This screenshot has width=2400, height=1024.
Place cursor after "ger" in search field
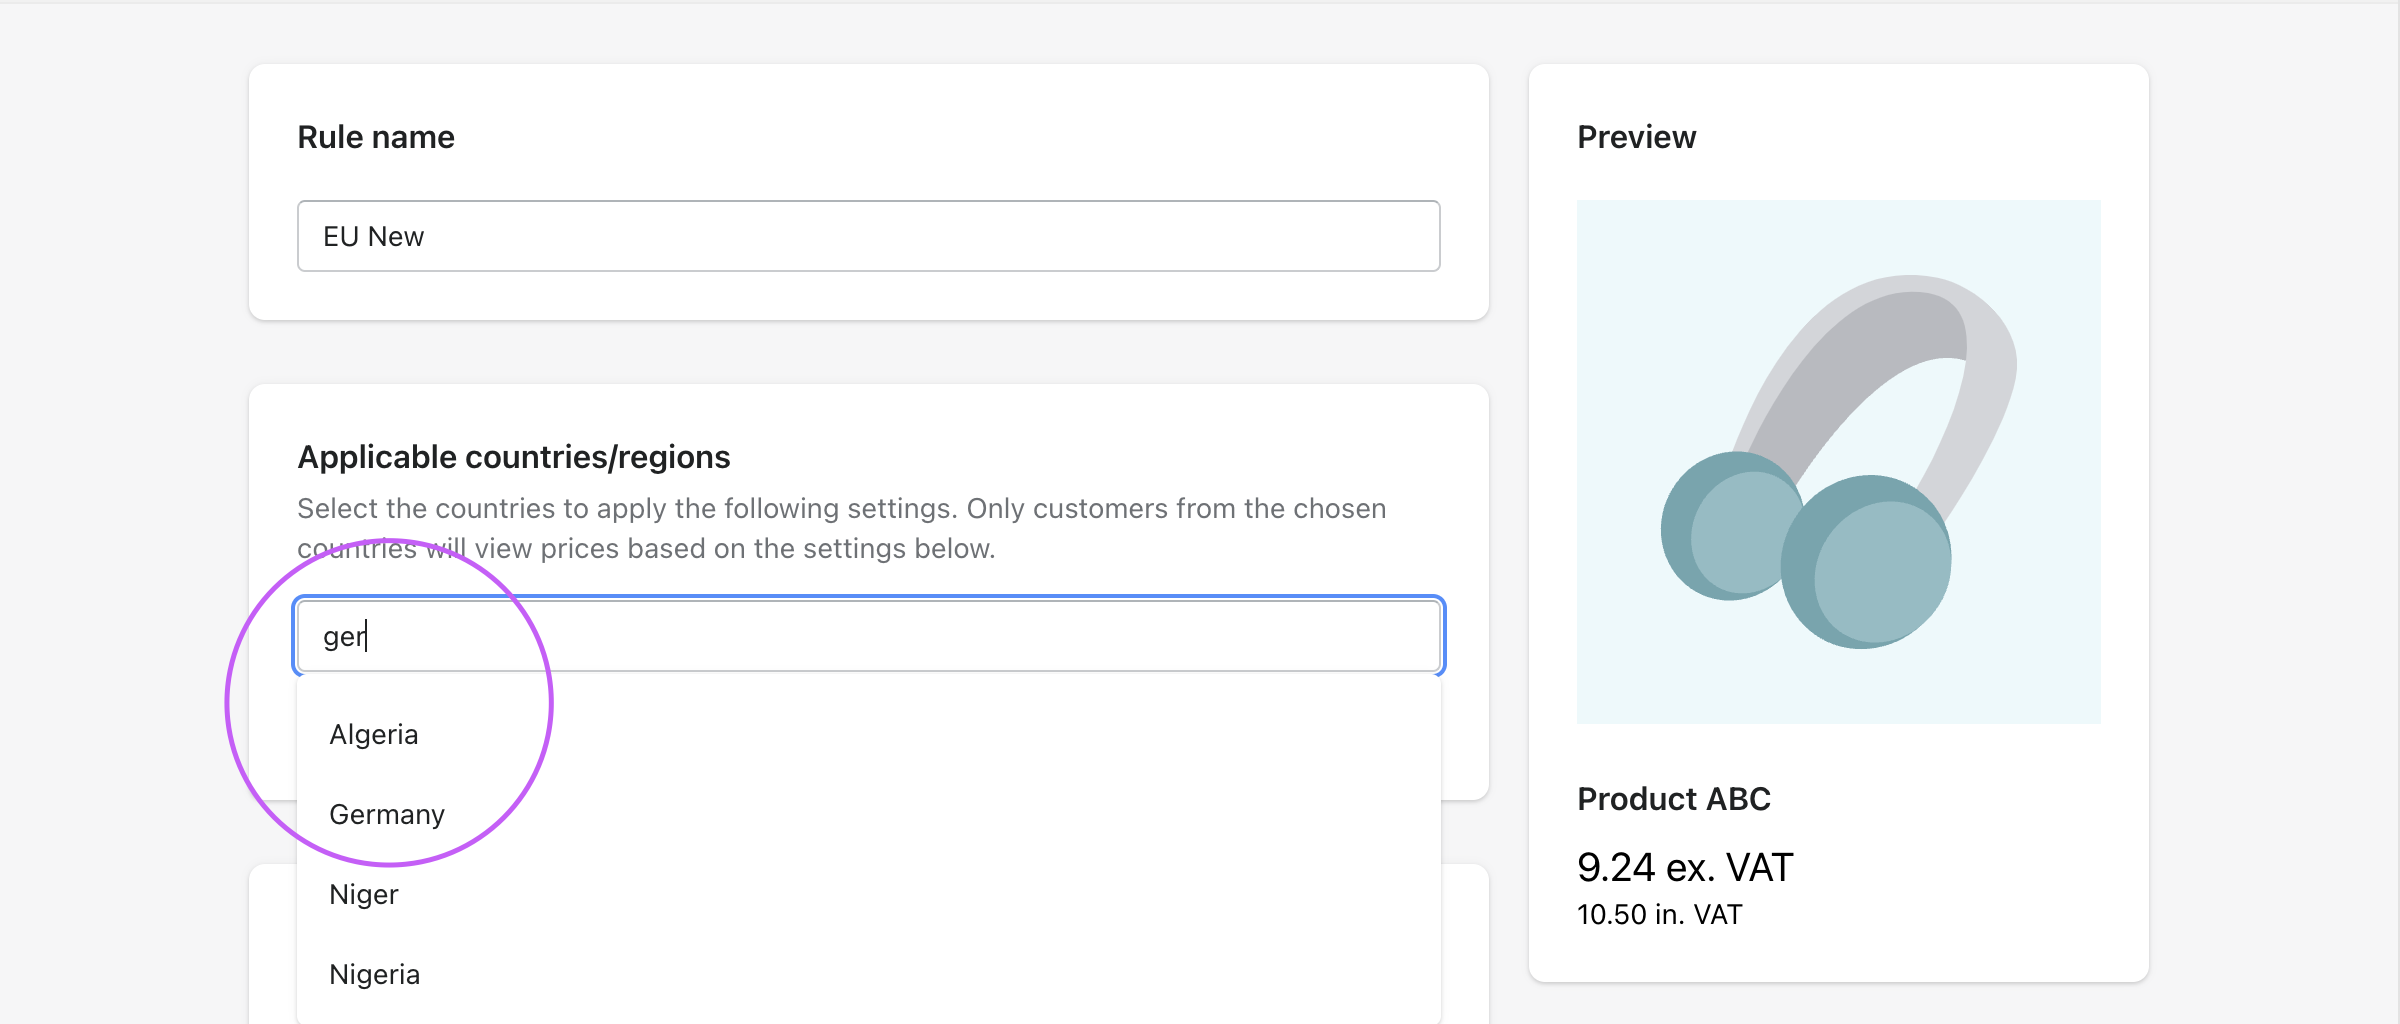[368, 636]
